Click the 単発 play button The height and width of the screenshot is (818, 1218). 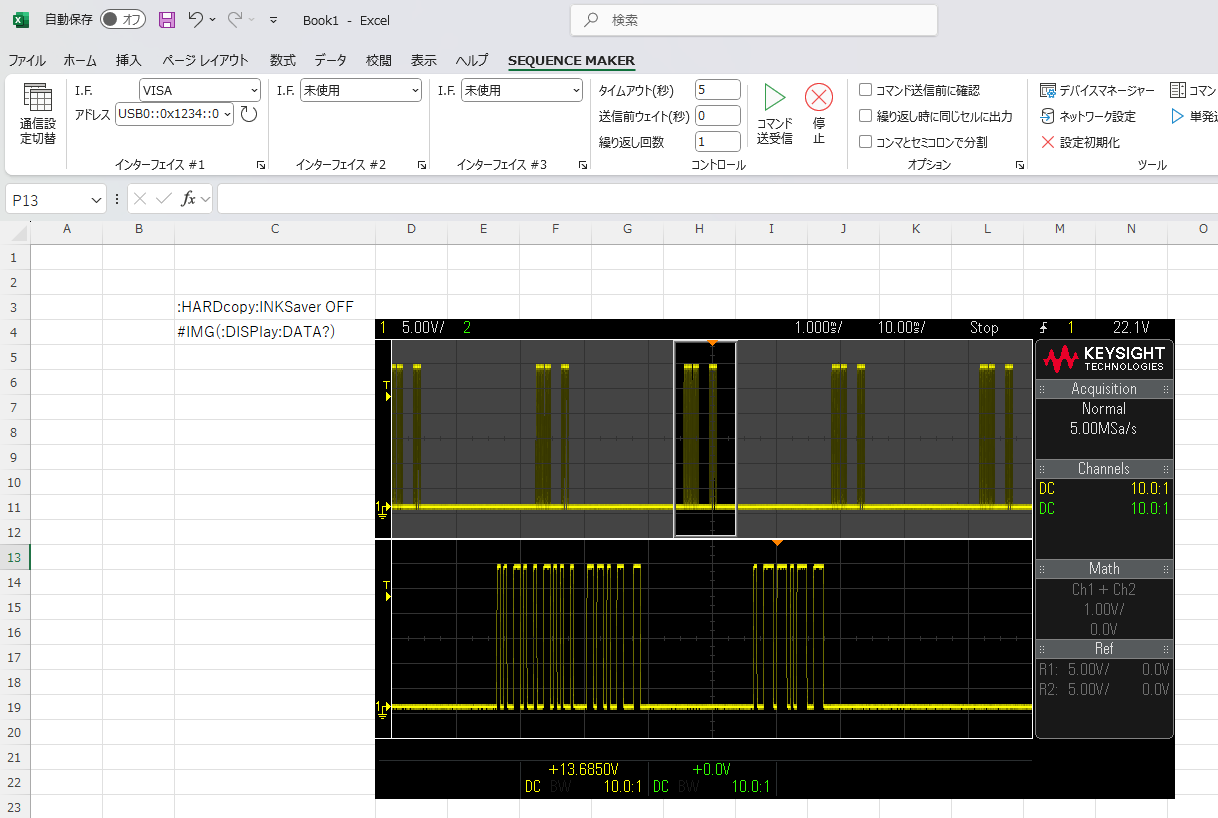pyautogui.click(x=1193, y=116)
